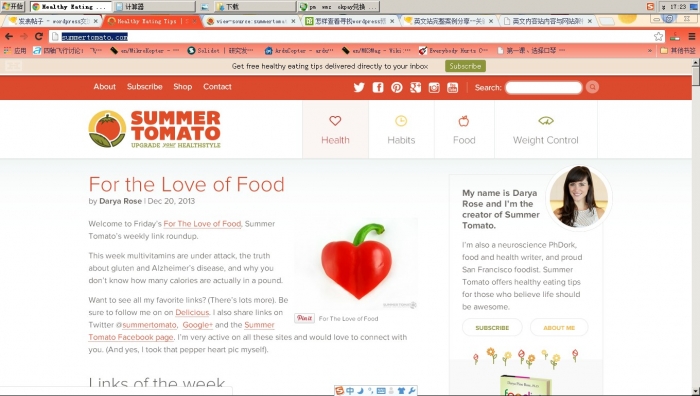Select the Weight Control navigation tab
Screen dimensions: 700x396
tap(546, 129)
